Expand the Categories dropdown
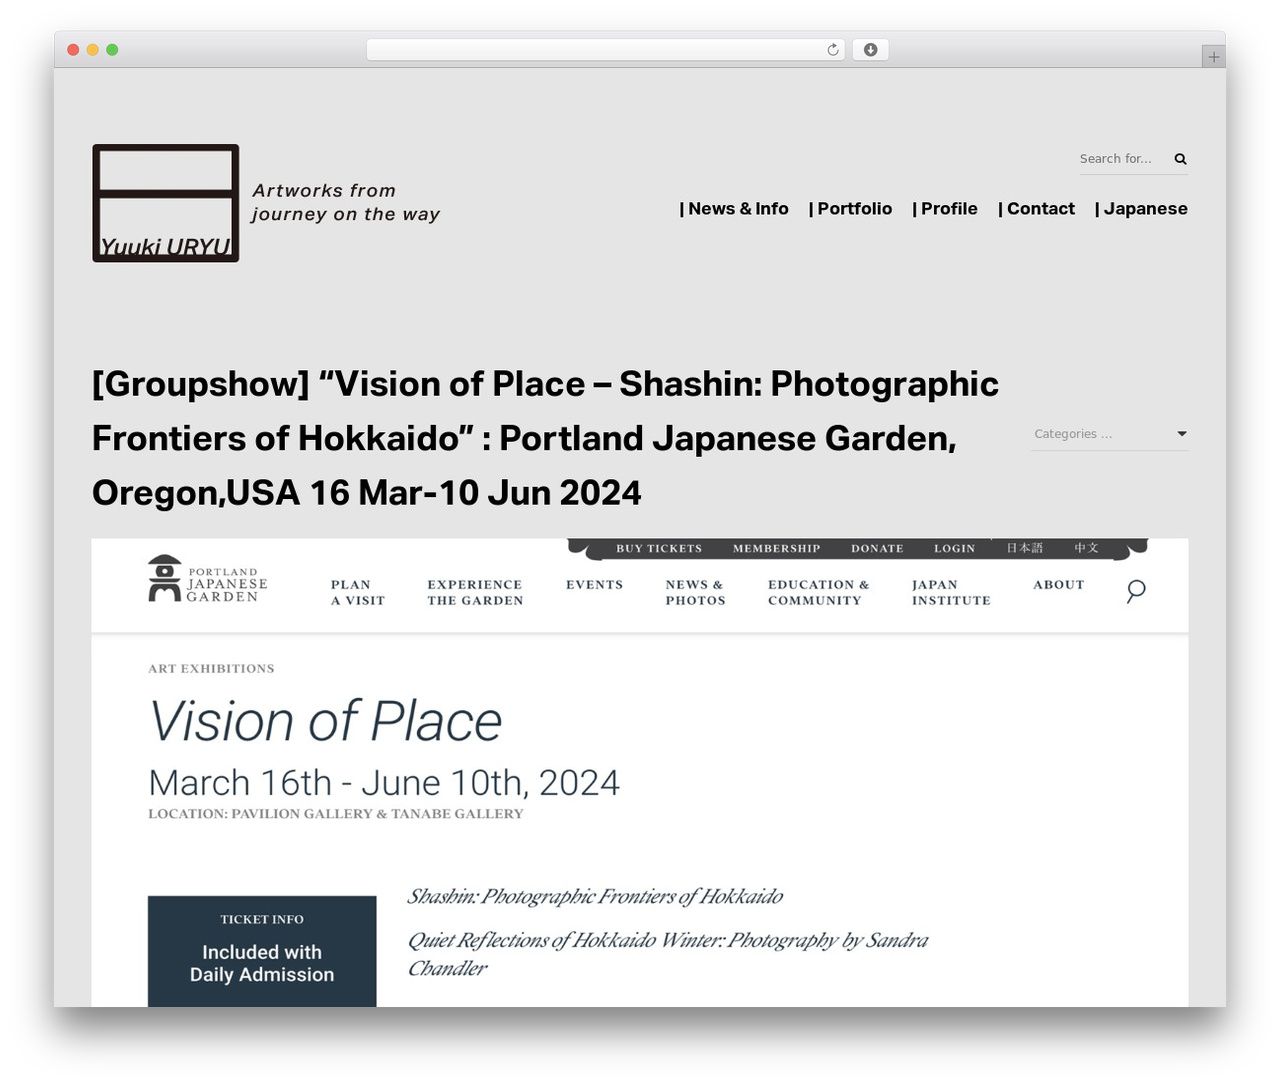The image size is (1280, 1084). pyautogui.click(x=1109, y=434)
